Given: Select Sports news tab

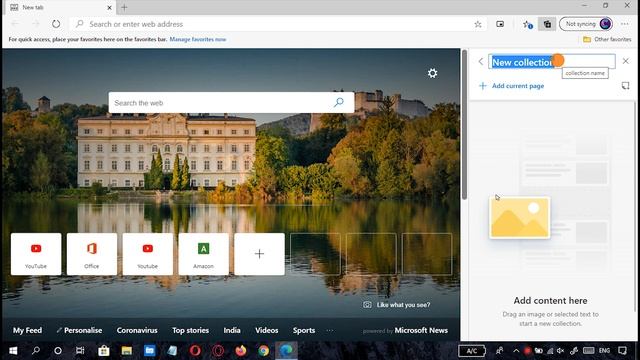Looking at the screenshot, I should [304, 330].
